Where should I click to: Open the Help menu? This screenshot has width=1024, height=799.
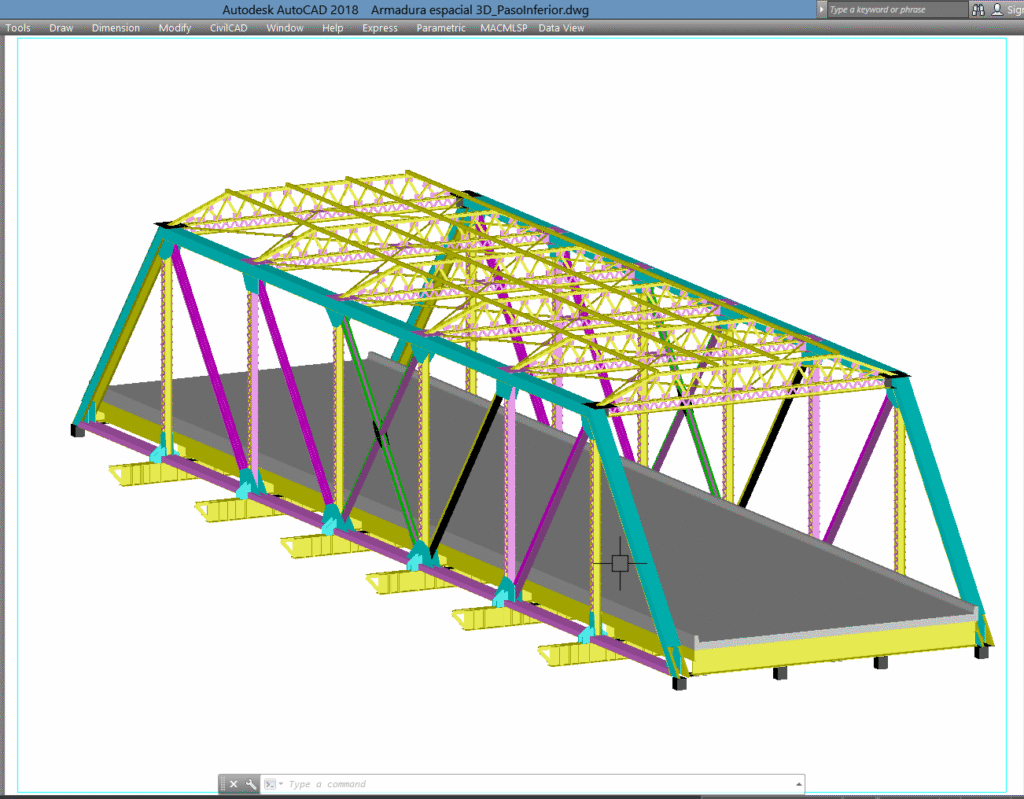332,28
